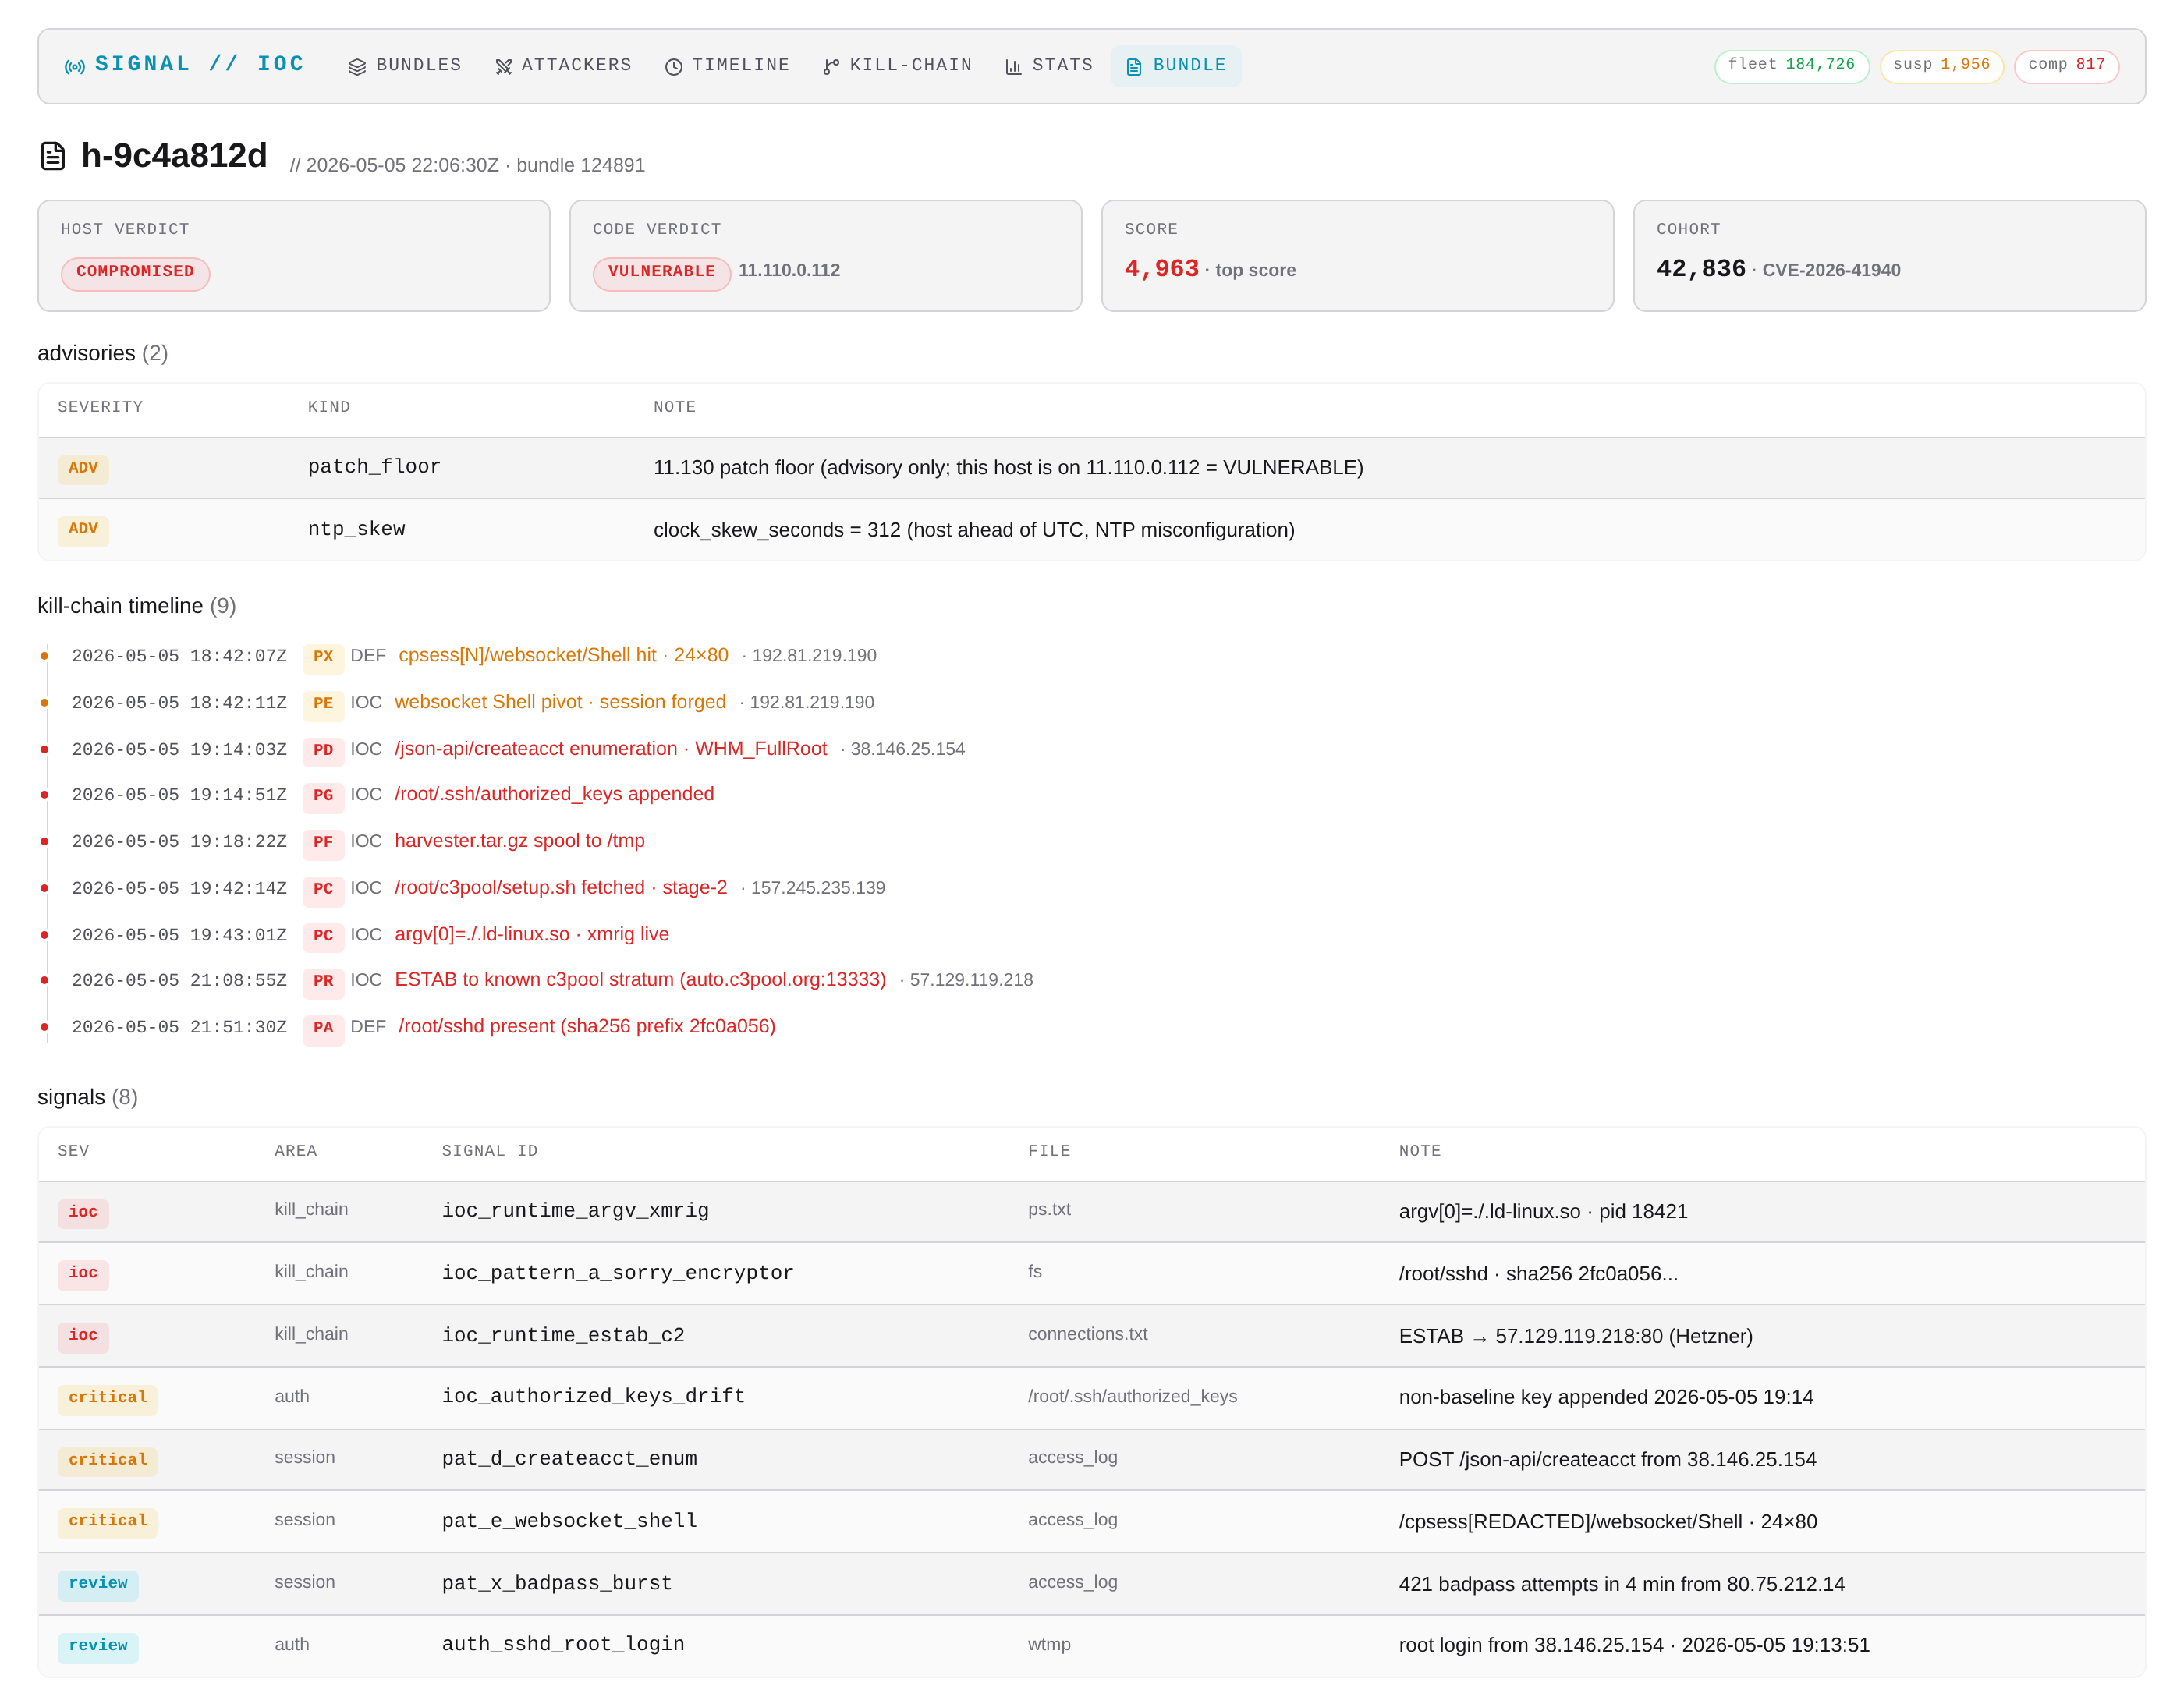This screenshot has width=2184, height=1686.
Task: Switch to the TIMELINE tab
Action: point(728,65)
